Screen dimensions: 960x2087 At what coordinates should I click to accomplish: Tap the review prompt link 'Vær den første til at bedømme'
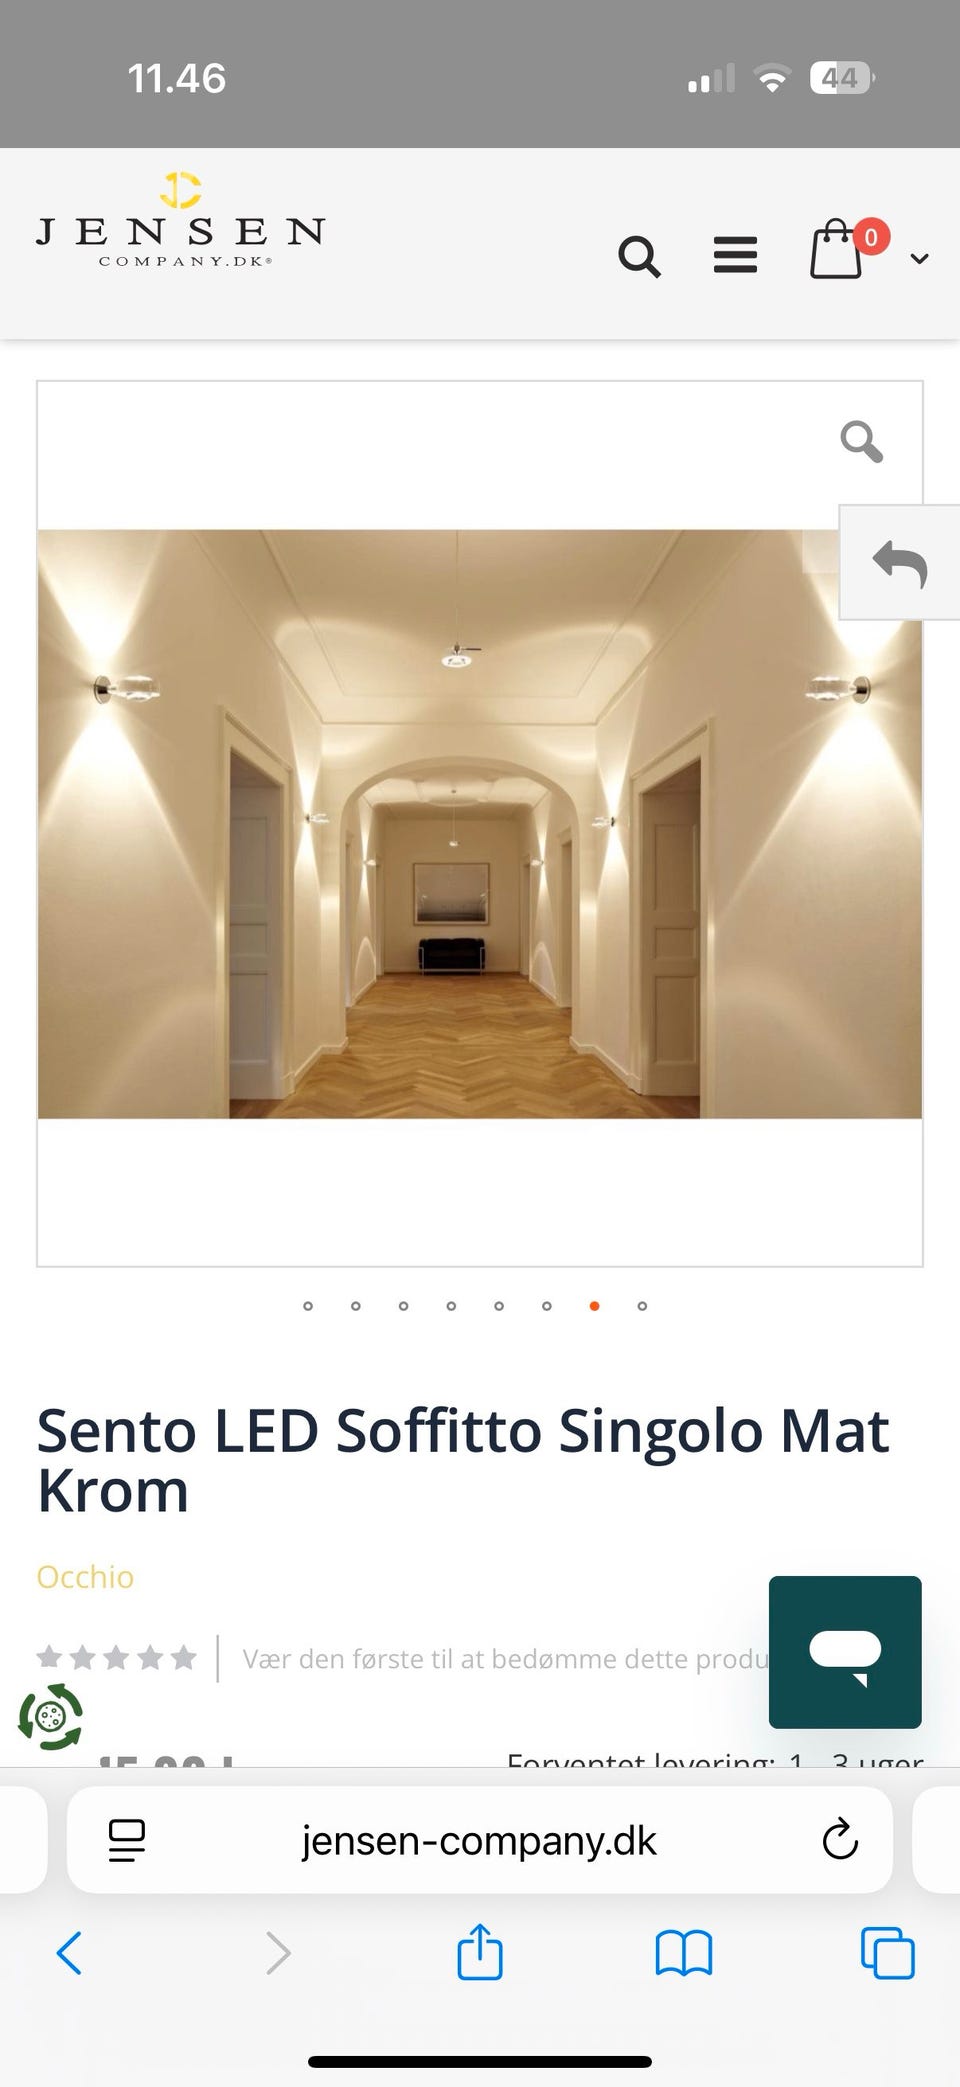(x=505, y=1659)
